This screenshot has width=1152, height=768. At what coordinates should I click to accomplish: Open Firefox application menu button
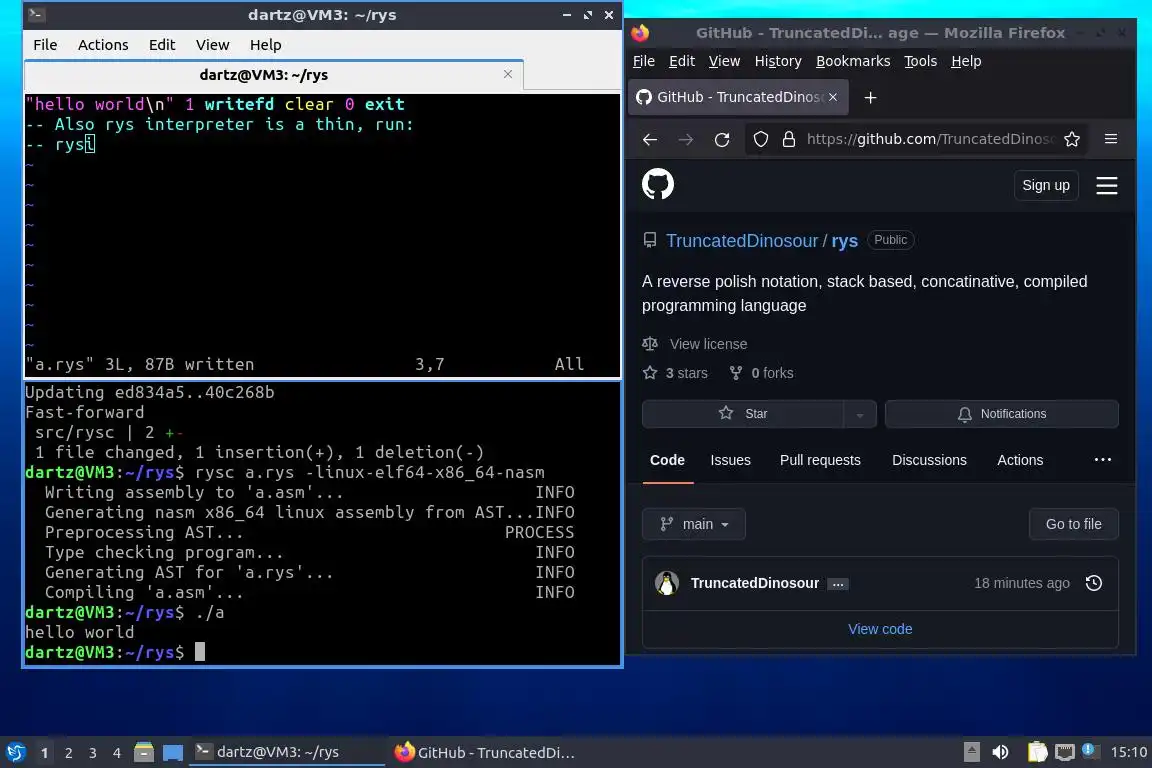point(1111,139)
